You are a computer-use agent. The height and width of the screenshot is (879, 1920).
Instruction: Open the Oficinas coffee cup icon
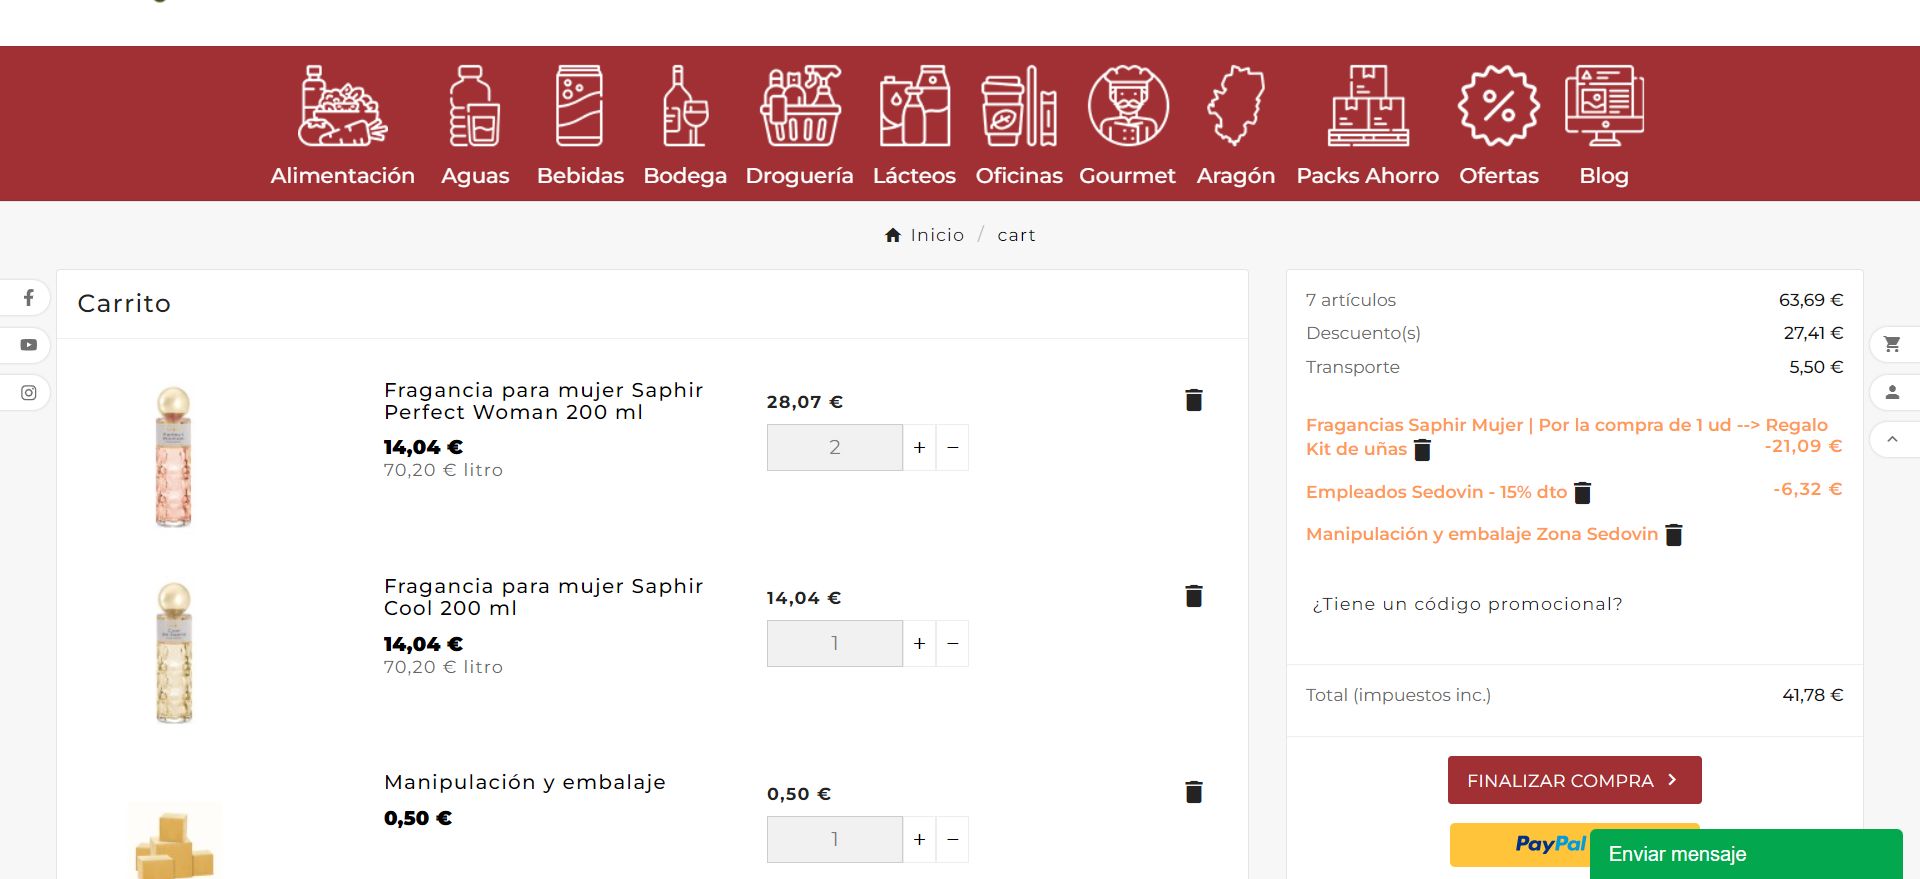point(1019,106)
